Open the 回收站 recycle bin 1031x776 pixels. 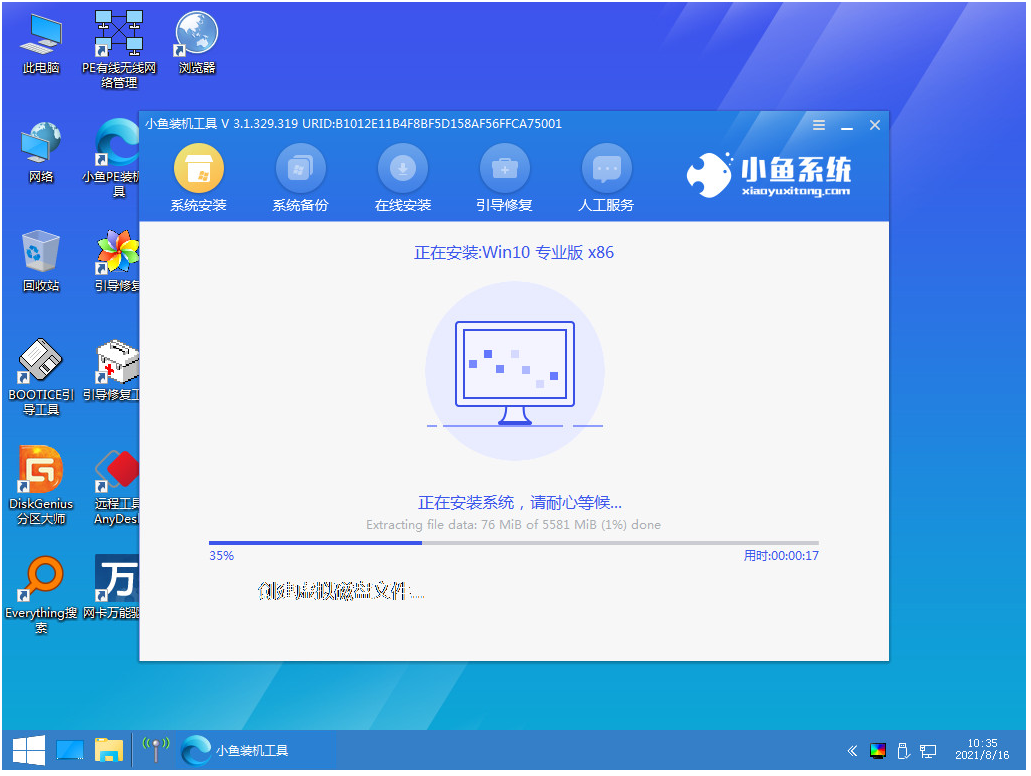41,253
